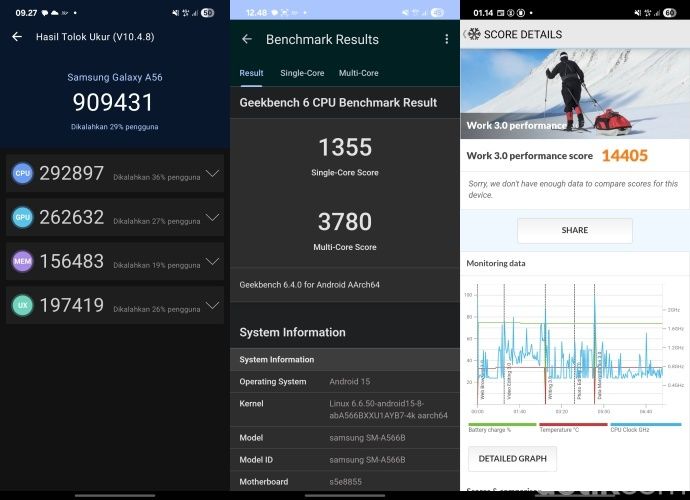Tap the CPU score icon in AnTuTu

pos(22,173)
